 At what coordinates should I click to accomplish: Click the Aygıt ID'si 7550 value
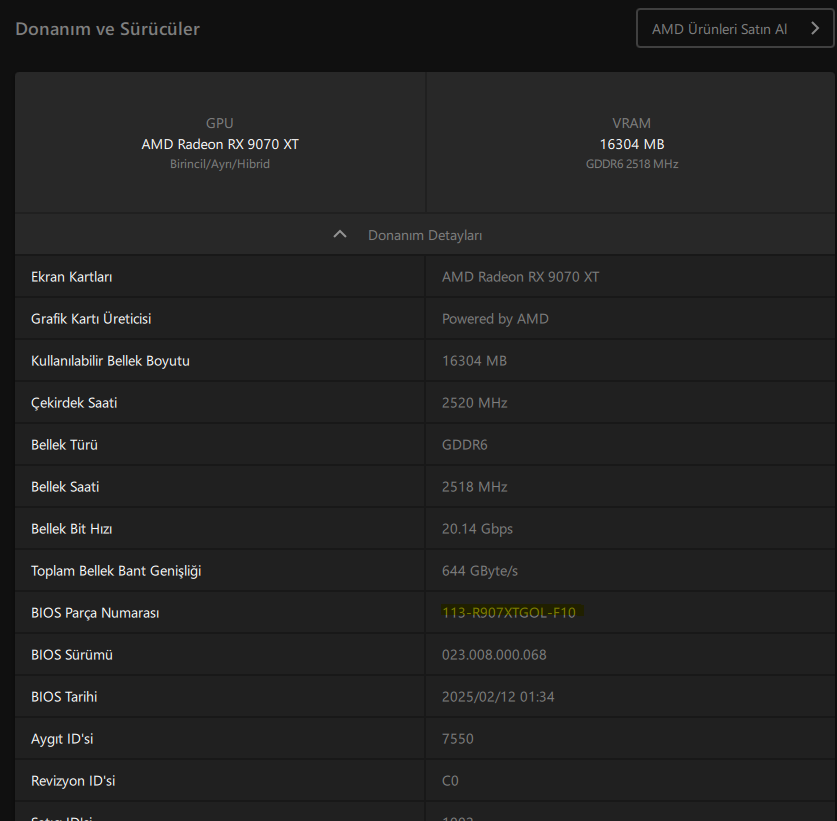(457, 739)
